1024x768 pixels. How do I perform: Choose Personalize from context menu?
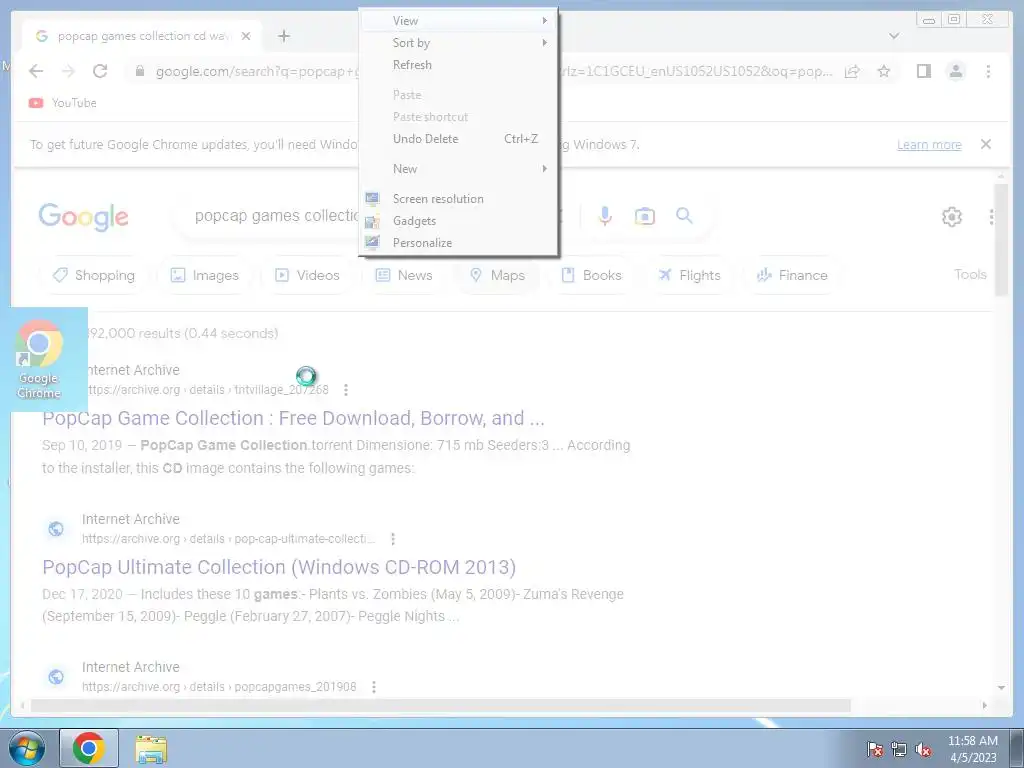458,242
